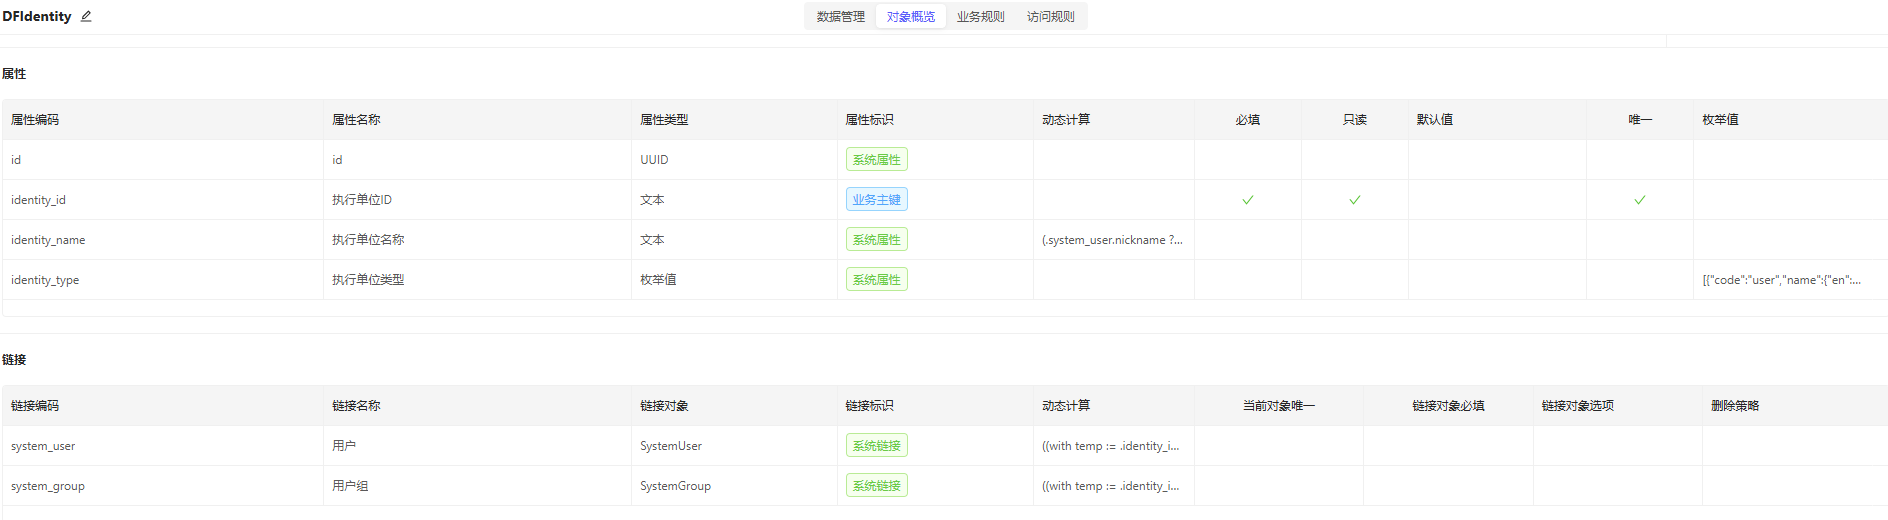Click 系统链接 tag in system_group row
1888x520 pixels.
click(x=876, y=485)
